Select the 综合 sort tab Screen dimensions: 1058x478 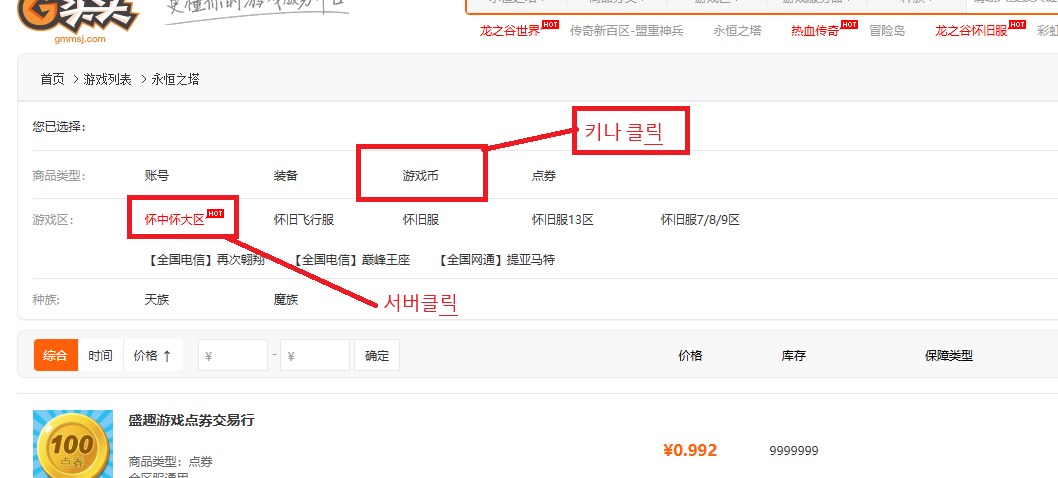(56, 355)
